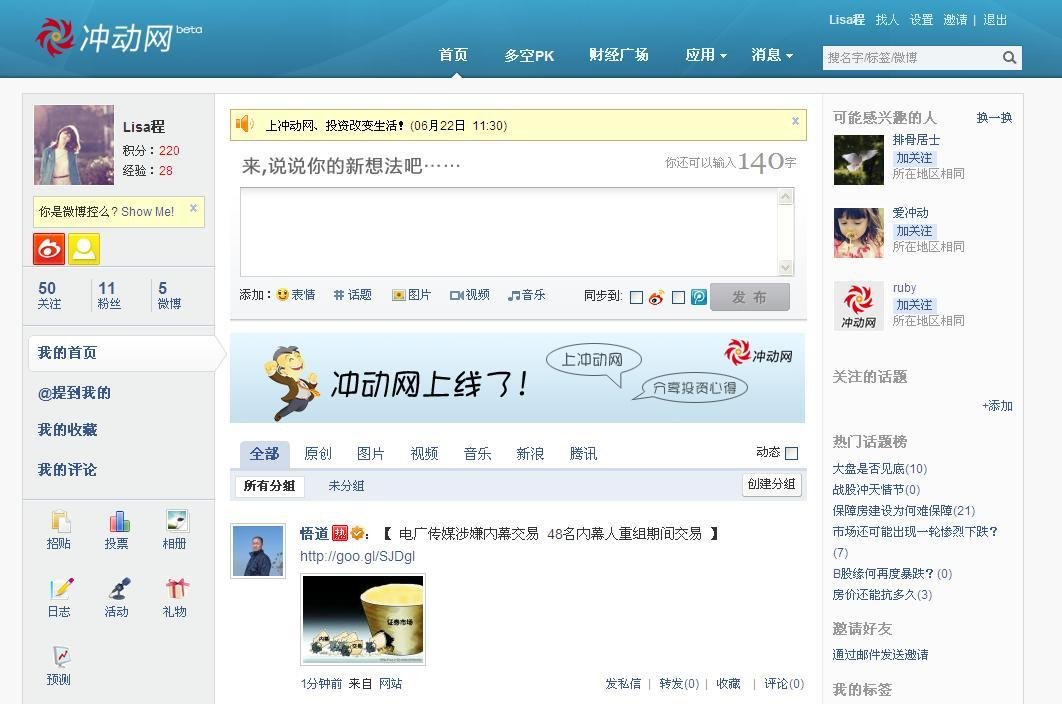
Task: Open the 预测 forecast app icon
Action: pyautogui.click(x=61, y=657)
